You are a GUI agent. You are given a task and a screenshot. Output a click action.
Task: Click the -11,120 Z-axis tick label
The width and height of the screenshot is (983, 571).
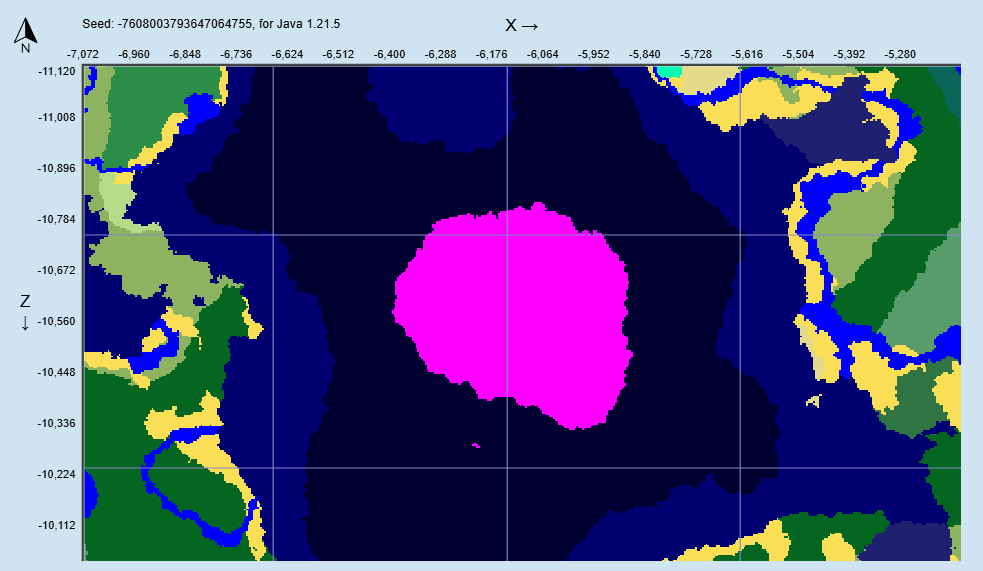coord(56,71)
